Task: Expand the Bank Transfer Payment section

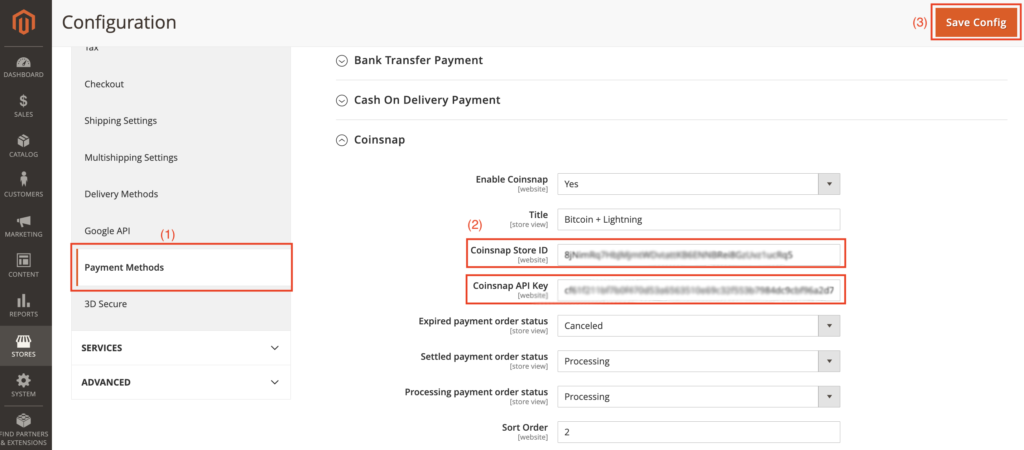Action: (418, 60)
